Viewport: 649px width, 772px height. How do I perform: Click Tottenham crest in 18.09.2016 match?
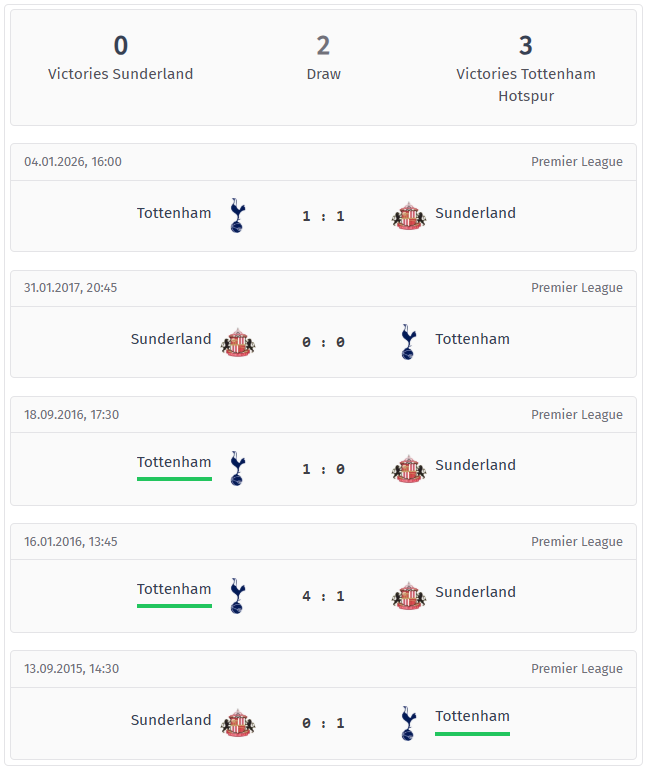237,468
